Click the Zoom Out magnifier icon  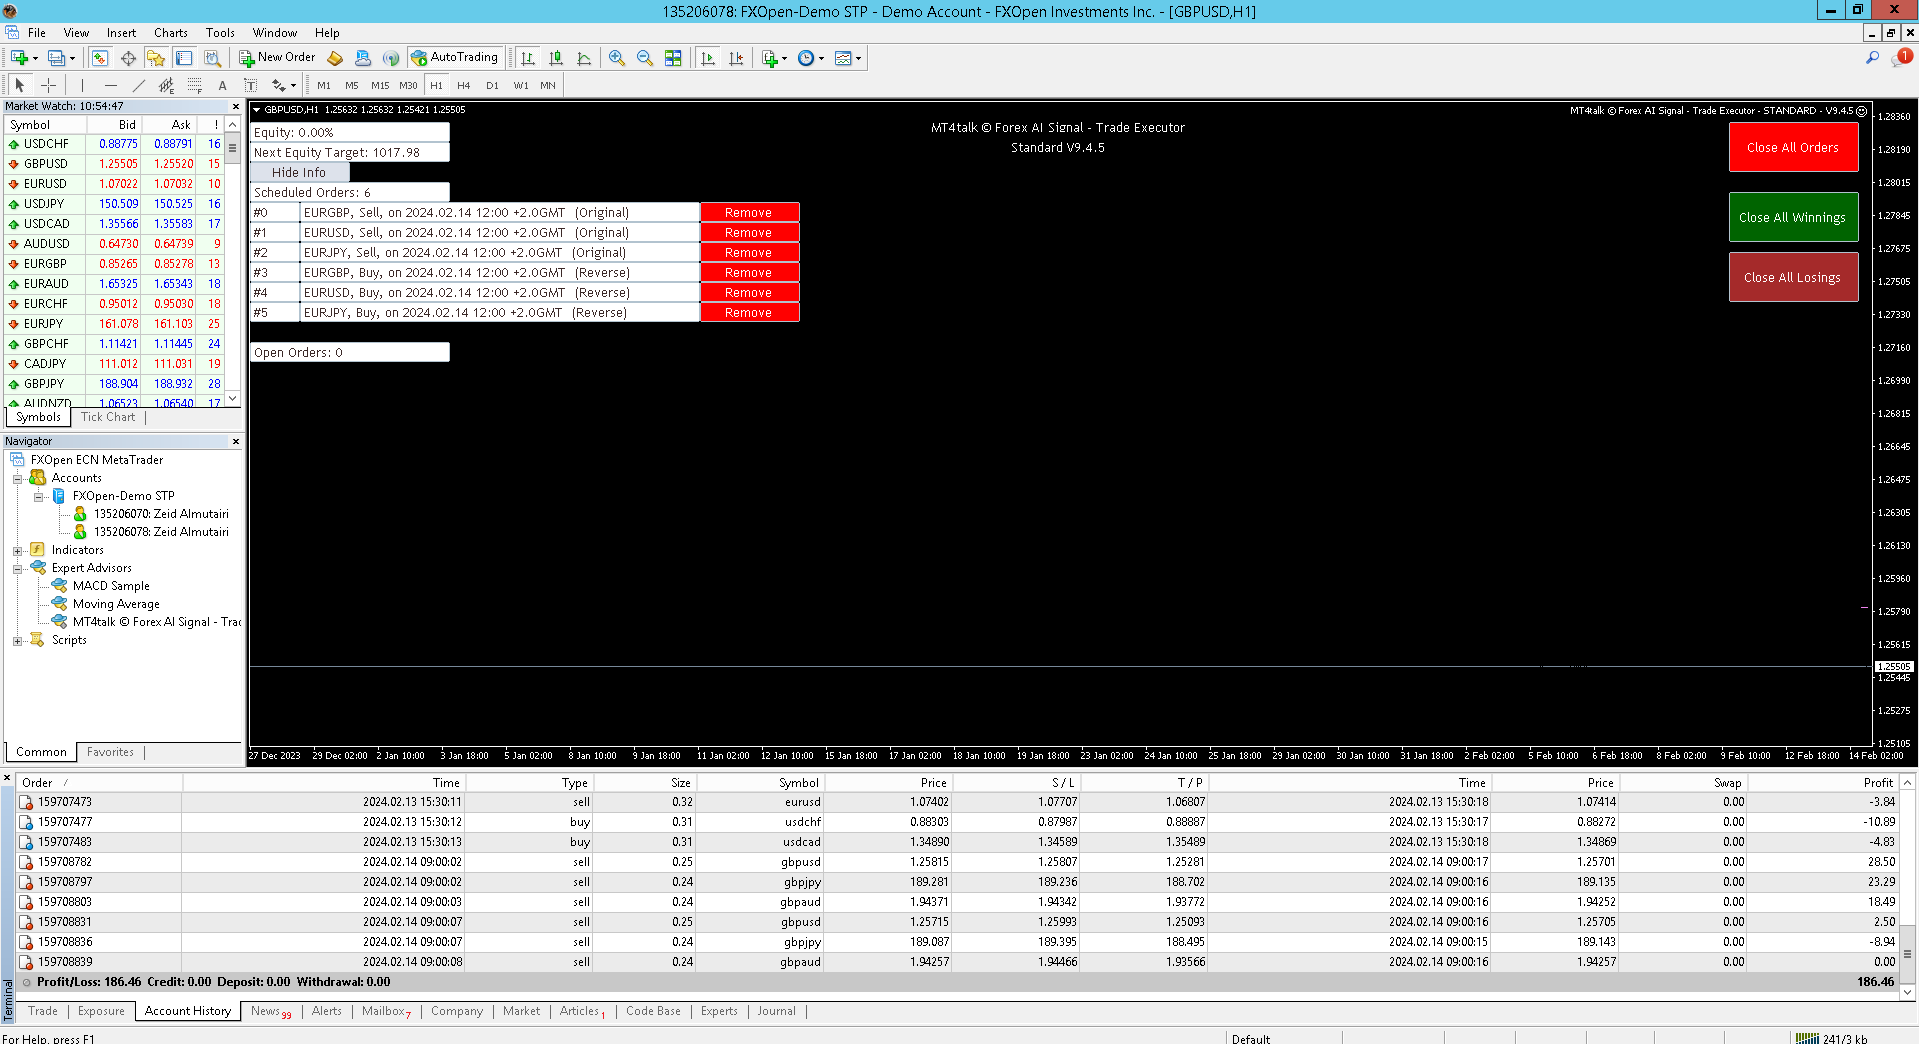(645, 58)
